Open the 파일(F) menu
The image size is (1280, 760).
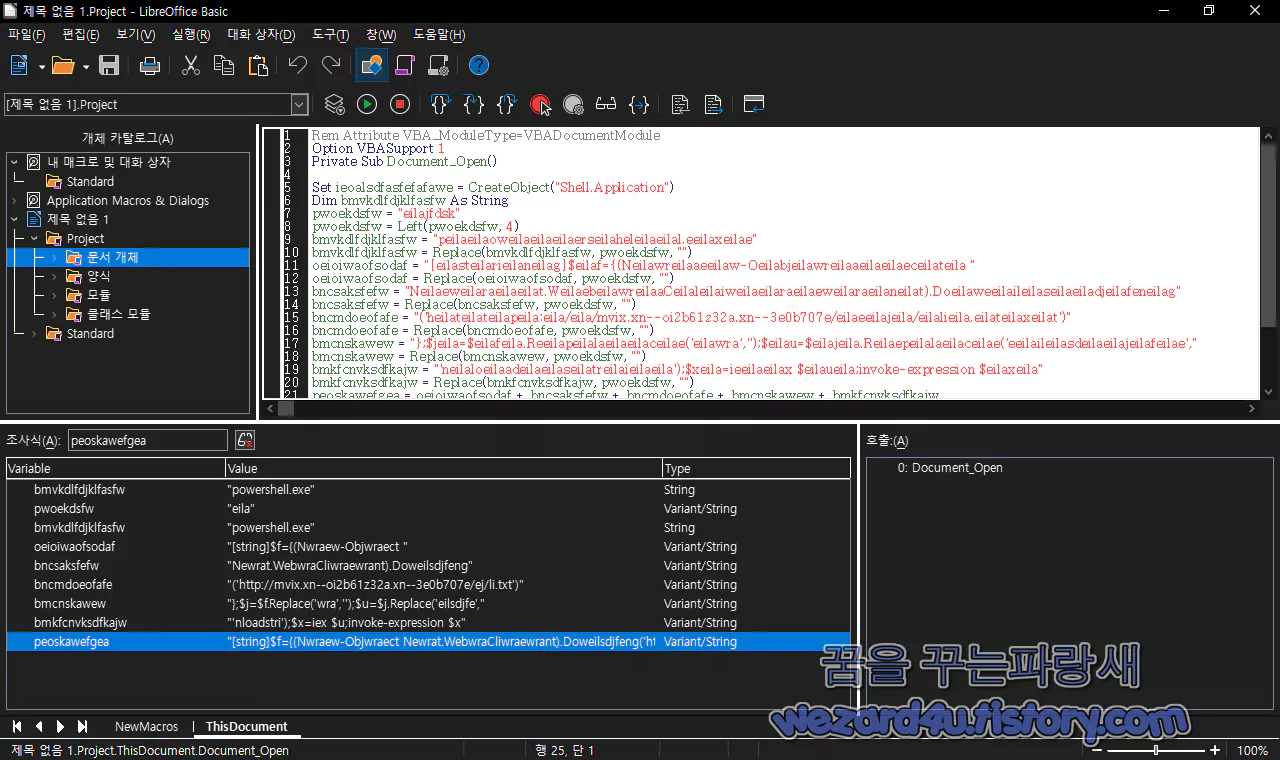pyautogui.click(x=27, y=35)
